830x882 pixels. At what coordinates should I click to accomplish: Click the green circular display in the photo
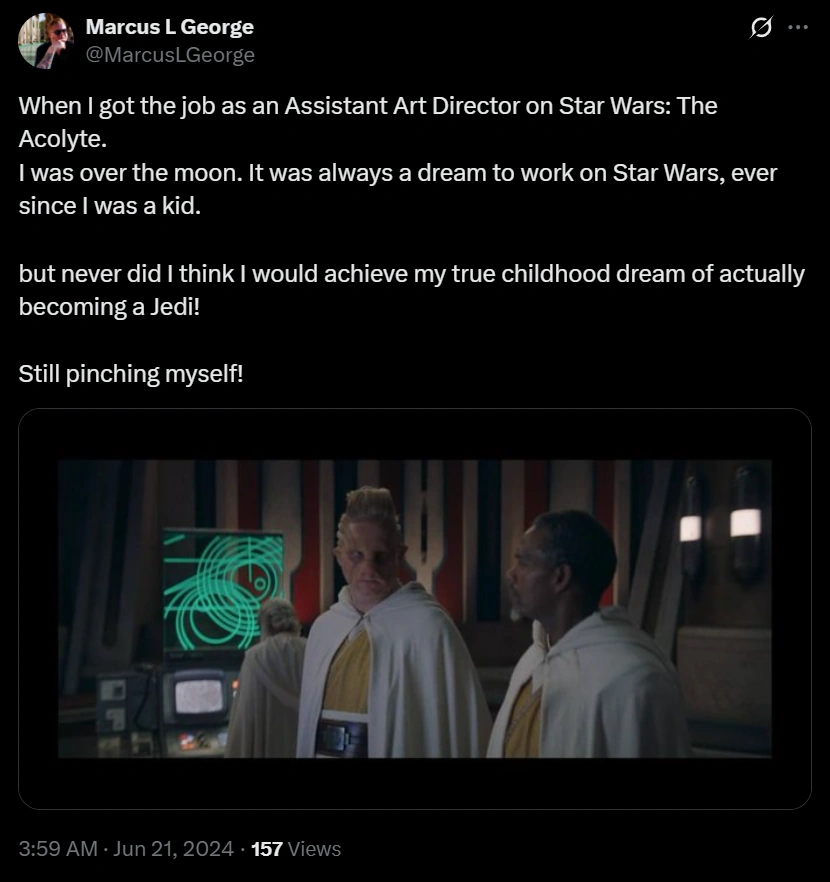(x=223, y=591)
